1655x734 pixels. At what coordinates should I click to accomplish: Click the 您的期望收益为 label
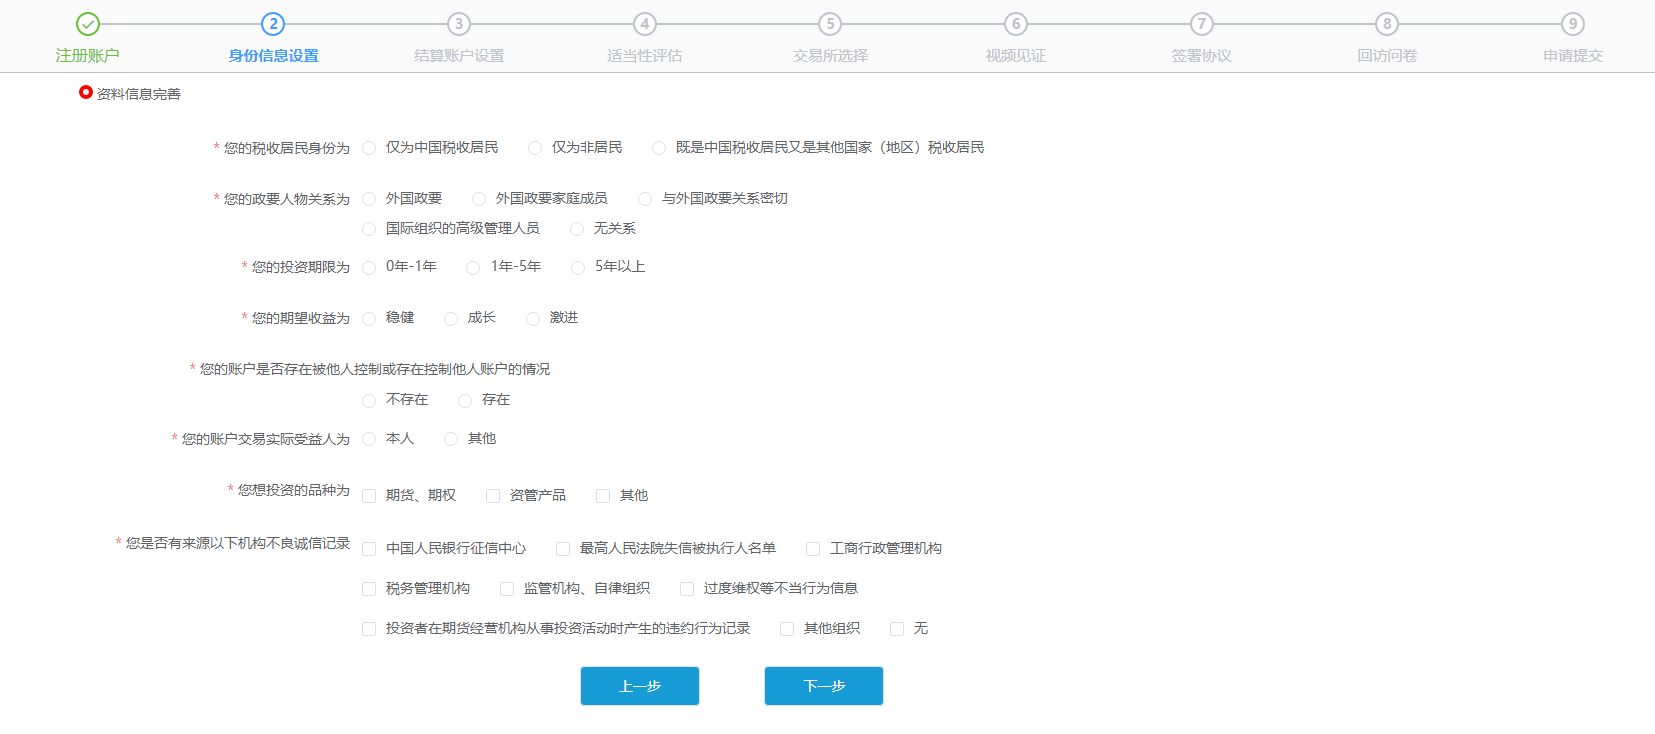301,318
